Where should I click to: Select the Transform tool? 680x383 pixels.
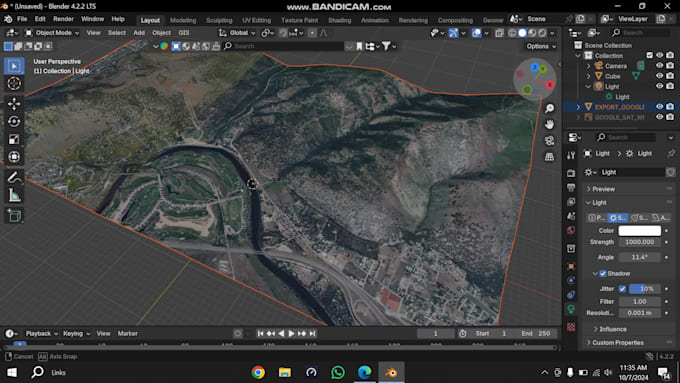click(x=14, y=157)
